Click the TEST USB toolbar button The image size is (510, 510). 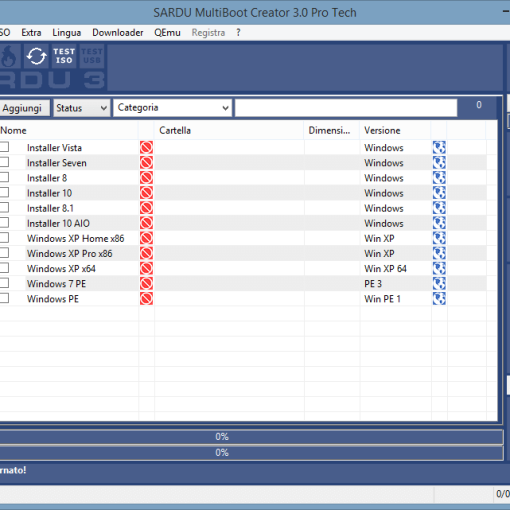click(x=92, y=56)
